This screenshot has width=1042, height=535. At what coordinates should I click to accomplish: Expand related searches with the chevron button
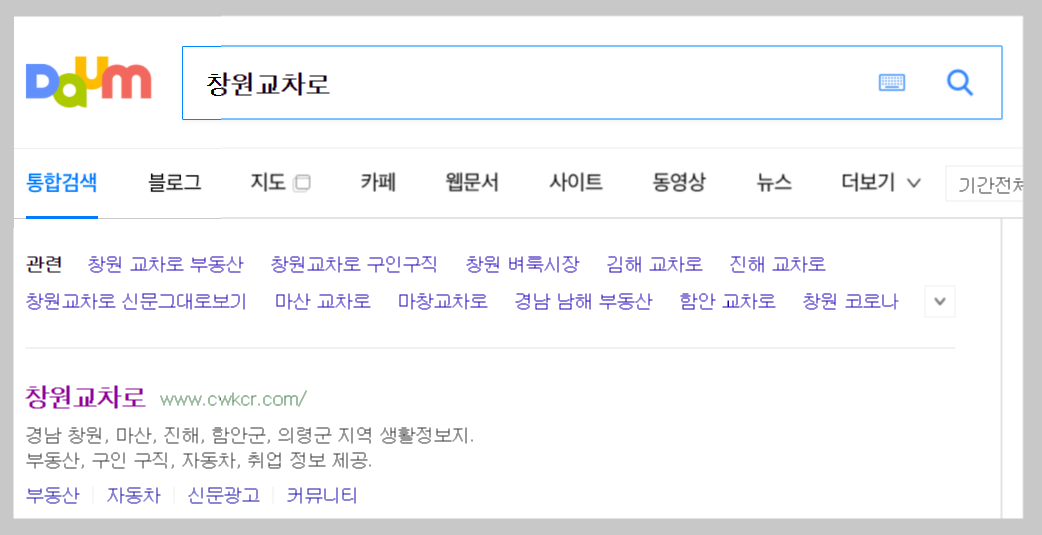940,301
